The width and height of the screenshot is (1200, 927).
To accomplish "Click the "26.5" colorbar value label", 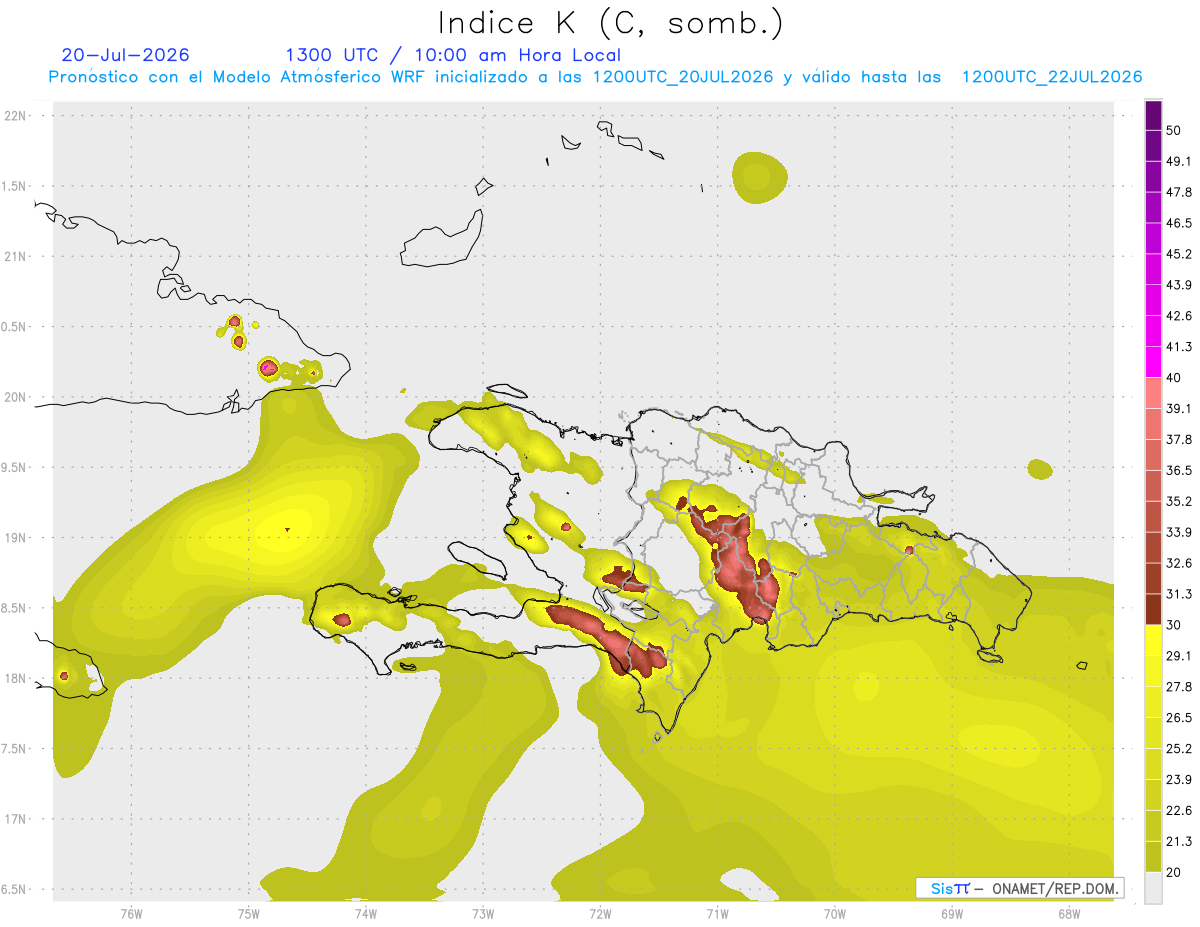I will pyautogui.click(x=1179, y=718).
